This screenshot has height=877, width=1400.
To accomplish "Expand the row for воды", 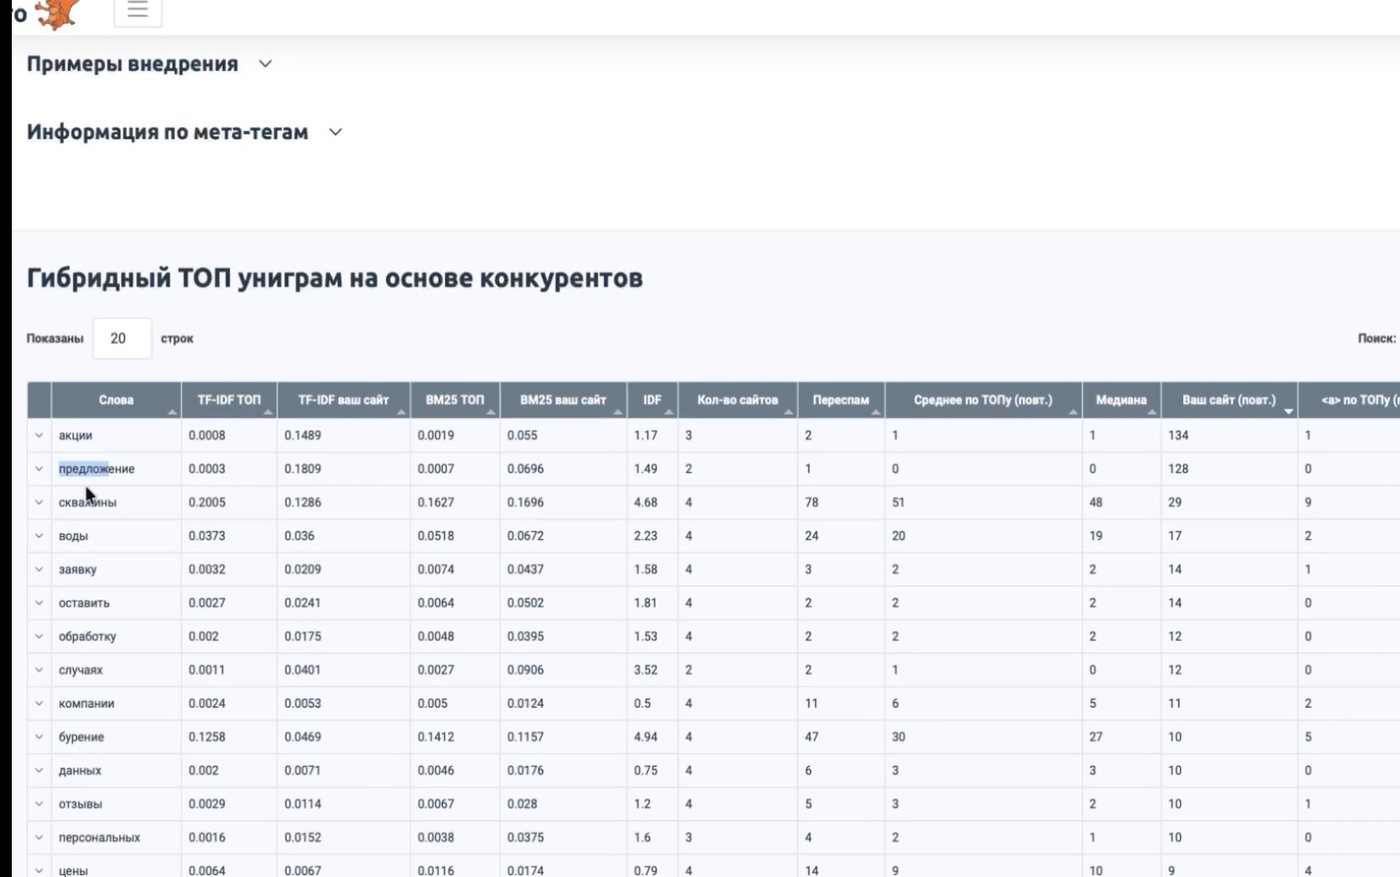I will coord(39,536).
